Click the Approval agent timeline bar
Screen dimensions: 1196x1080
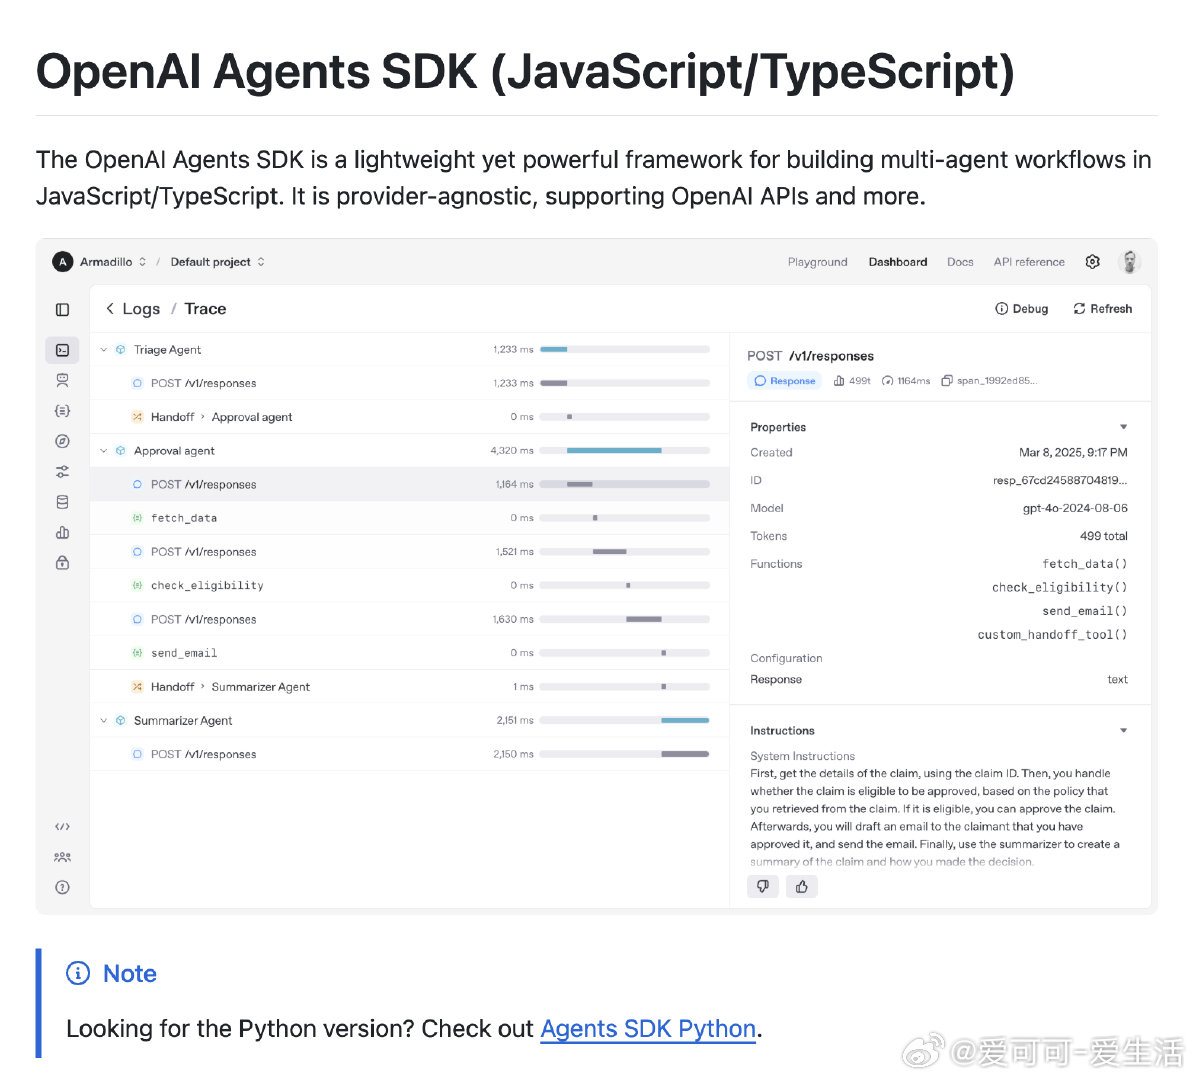[614, 451]
